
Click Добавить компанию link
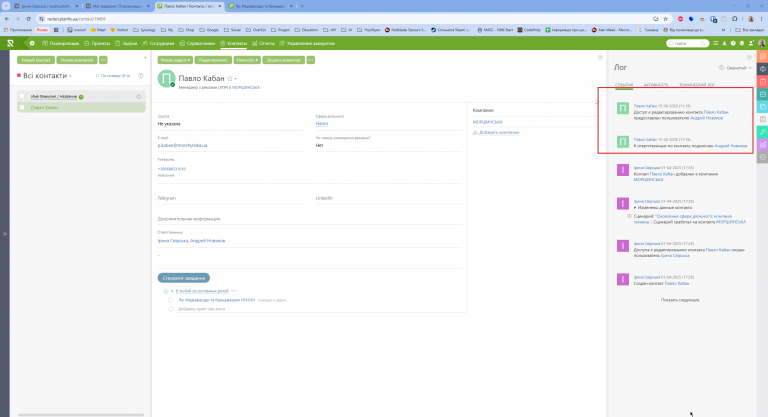499,132
